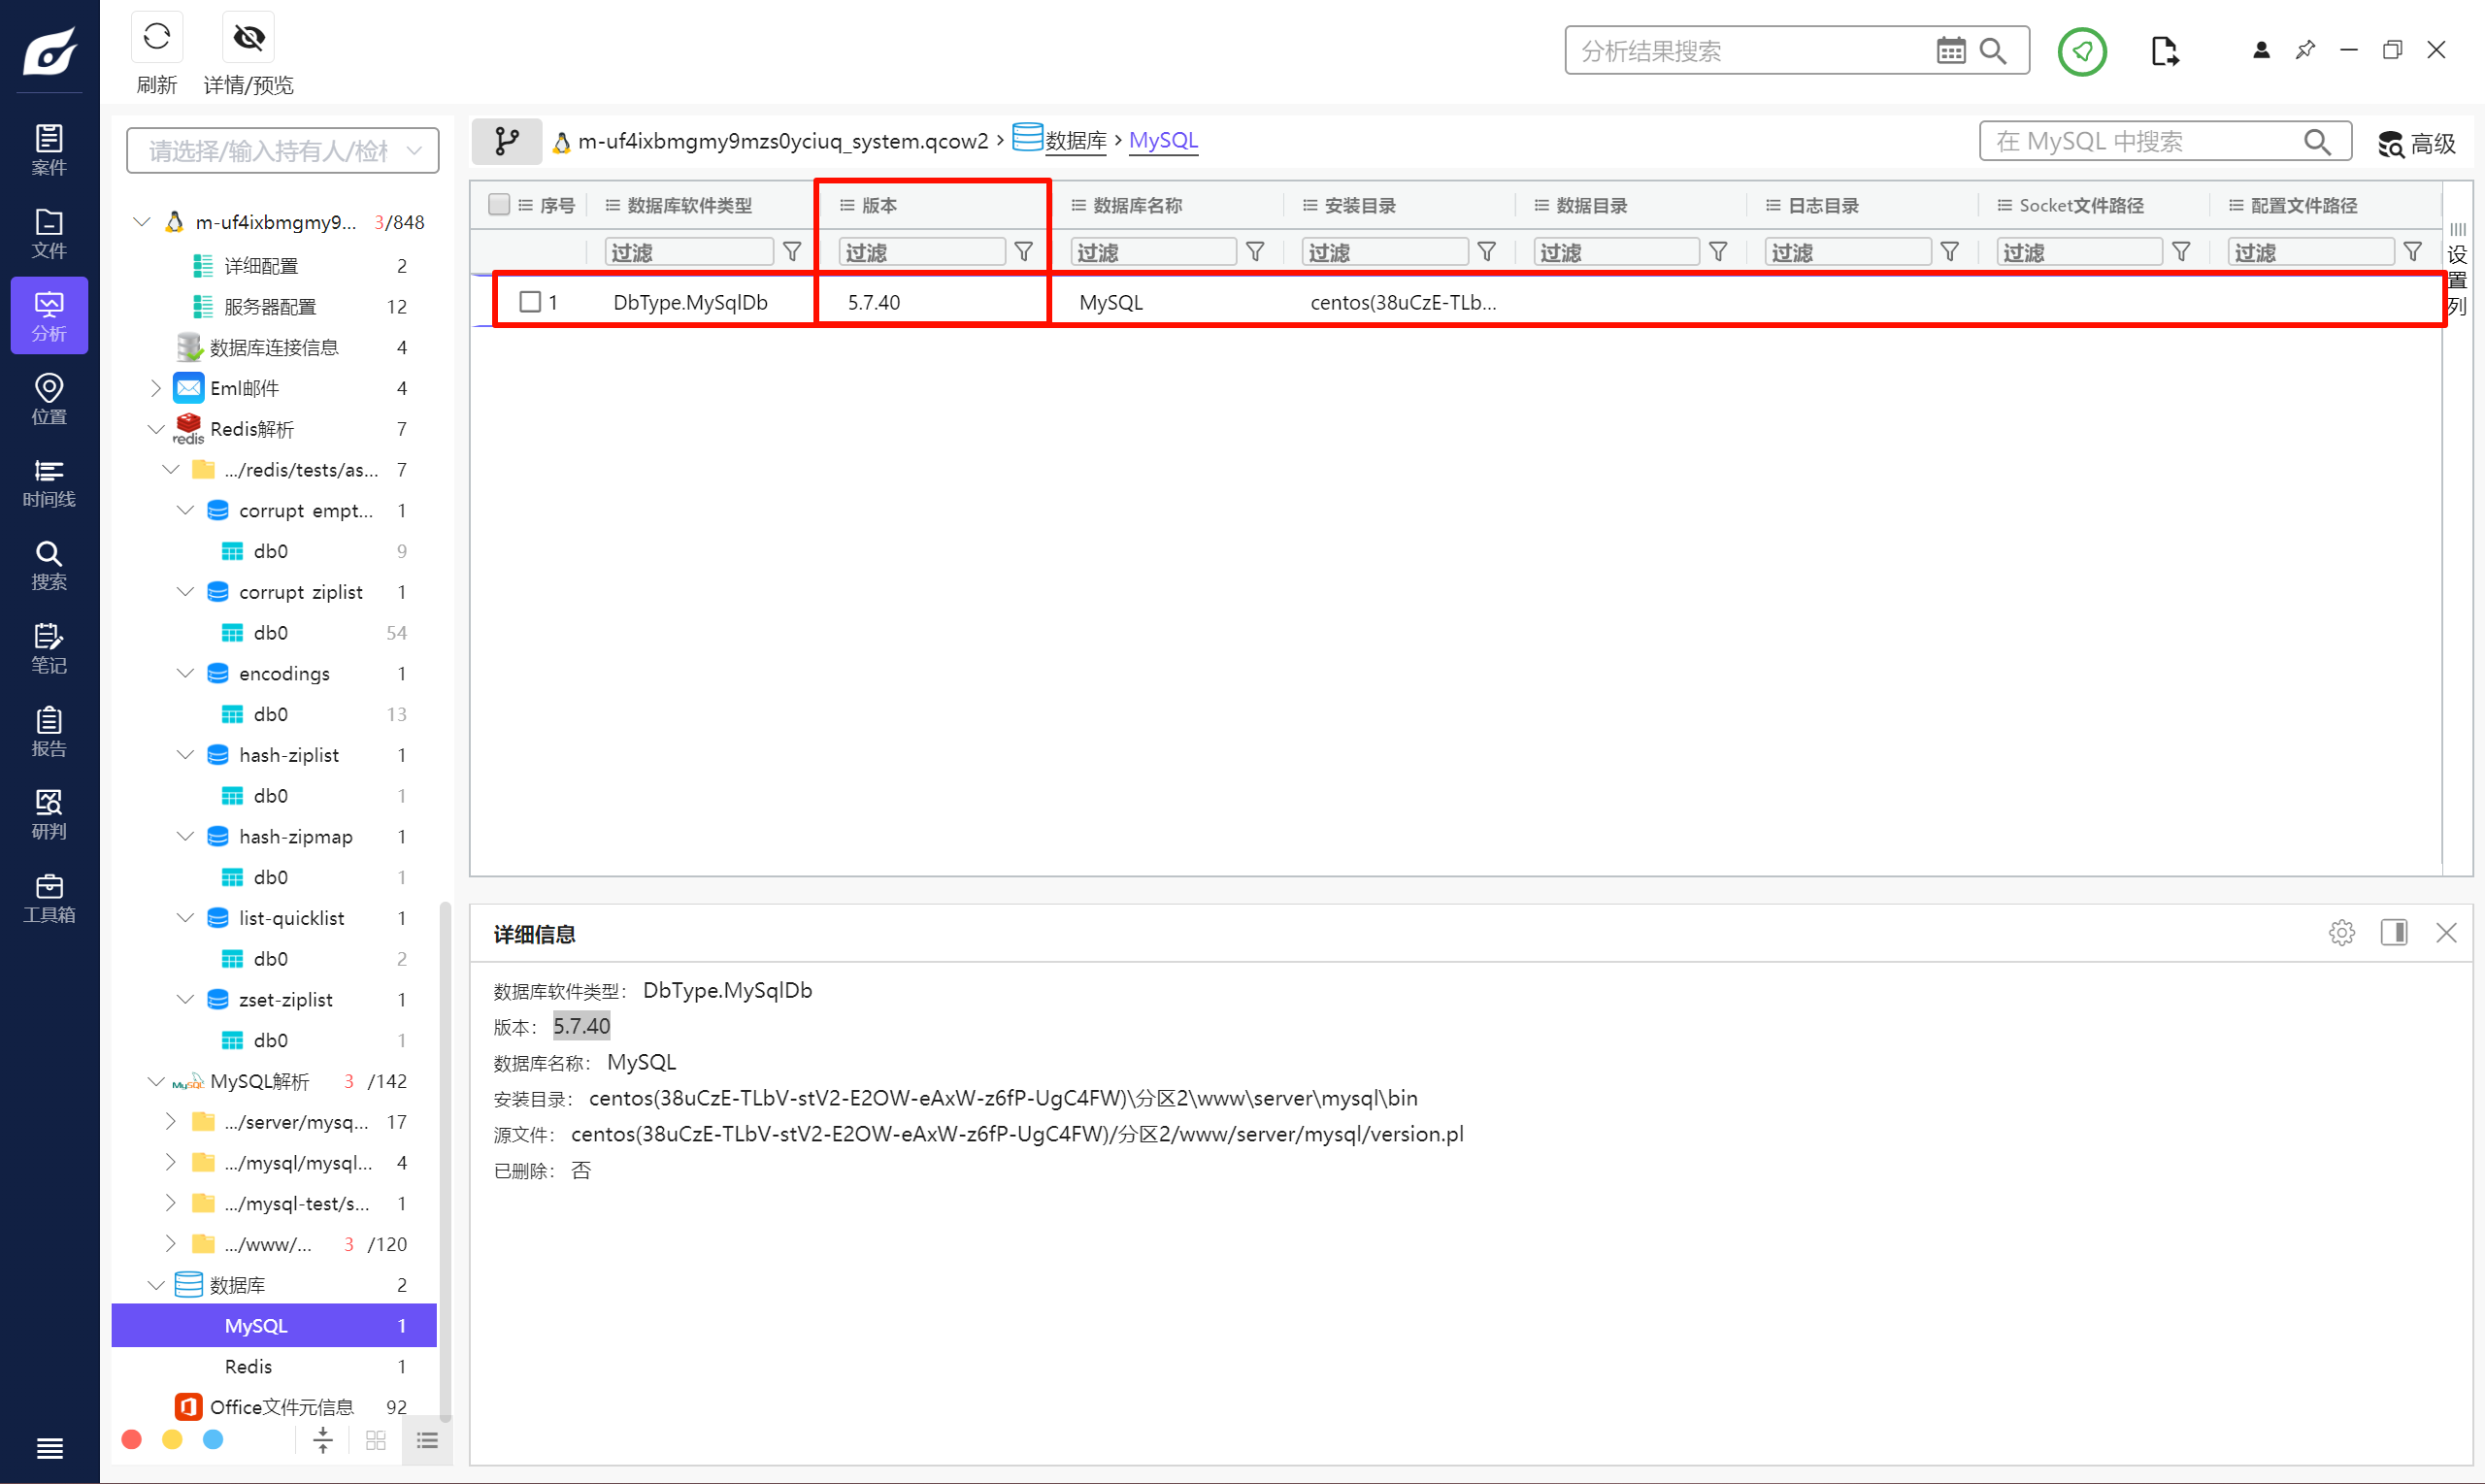This screenshot has height=1484, width=2485.
Task: Click the 刷新 refresh icon
Action: pos(157,38)
